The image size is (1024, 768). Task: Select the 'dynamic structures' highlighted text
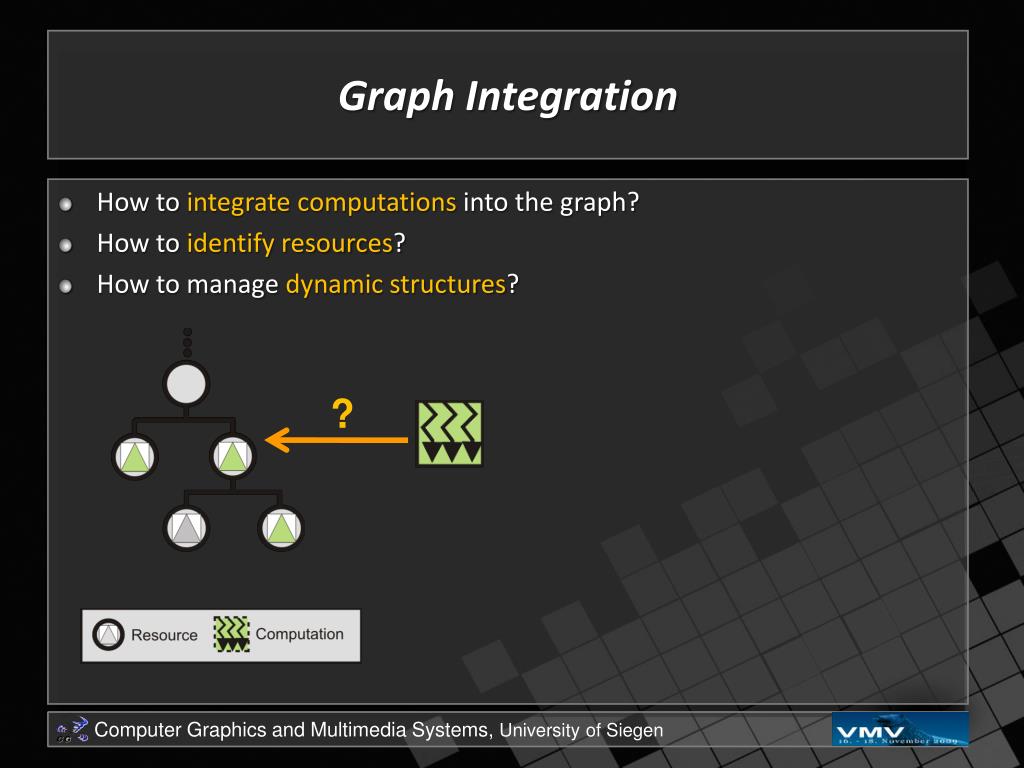[396, 285]
